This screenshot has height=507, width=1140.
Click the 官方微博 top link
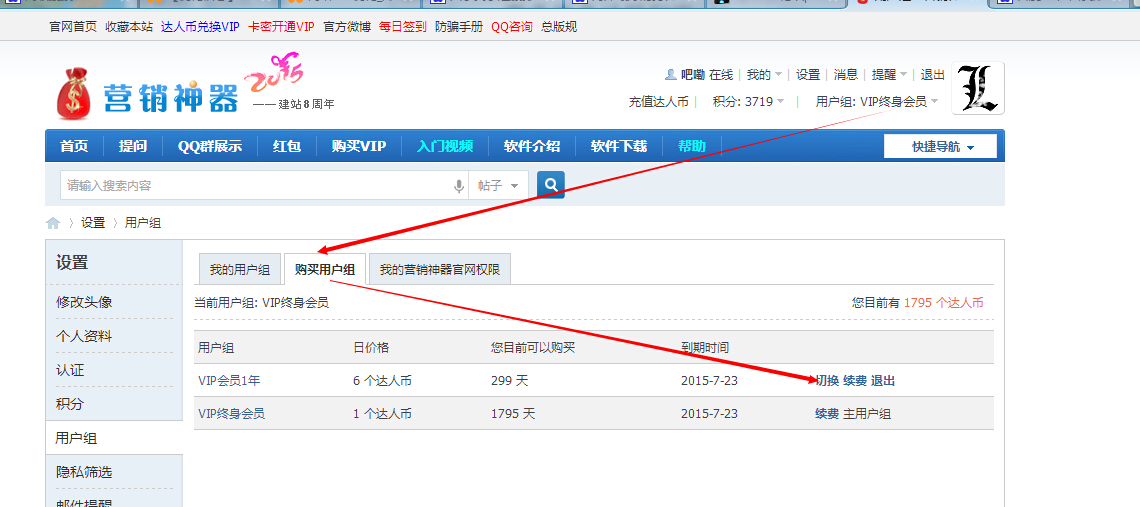point(347,27)
